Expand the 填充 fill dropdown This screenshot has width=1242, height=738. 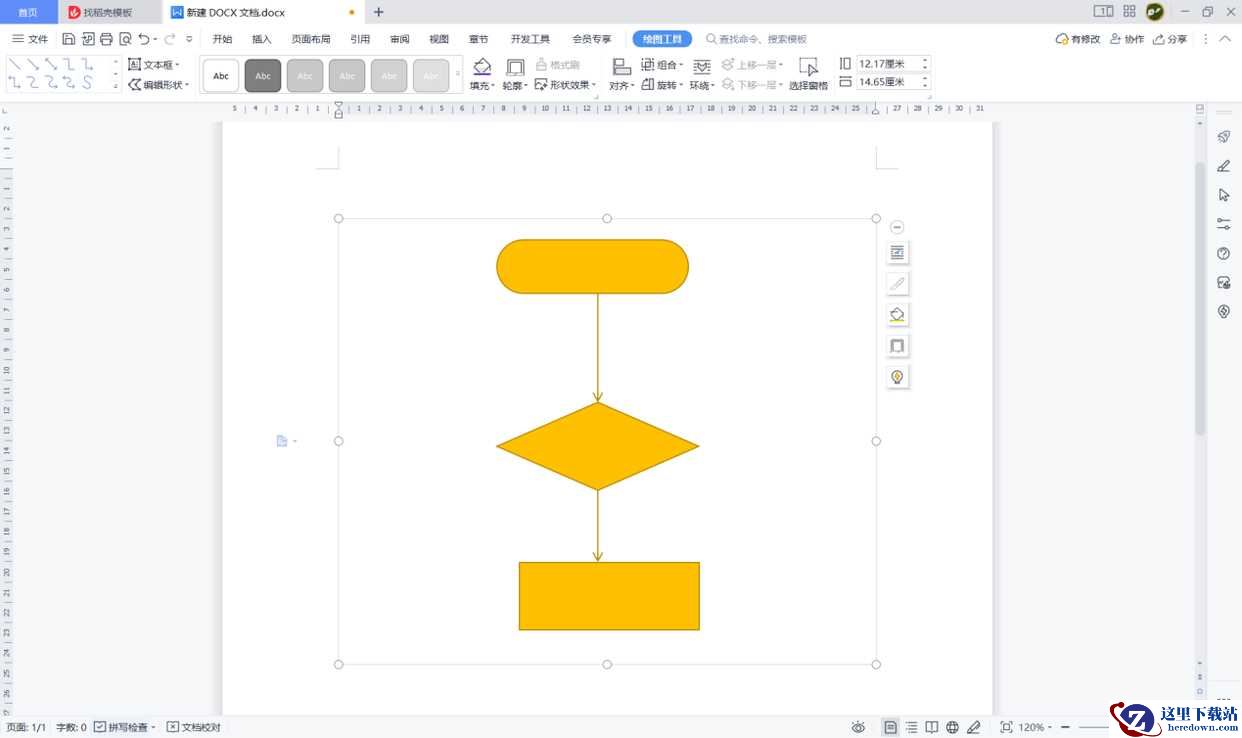(483, 86)
